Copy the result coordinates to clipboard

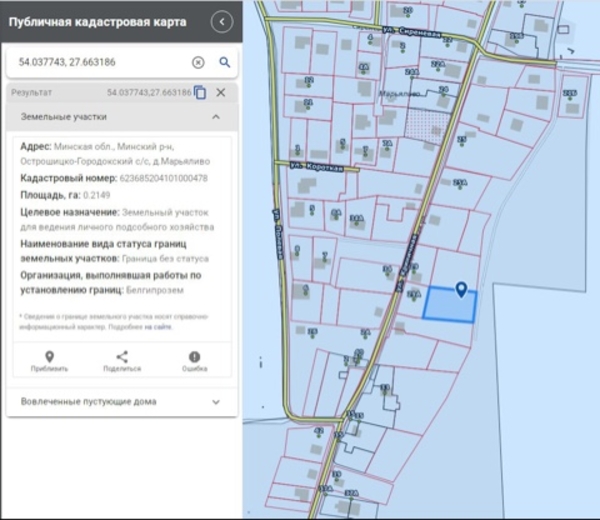tap(200, 93)
